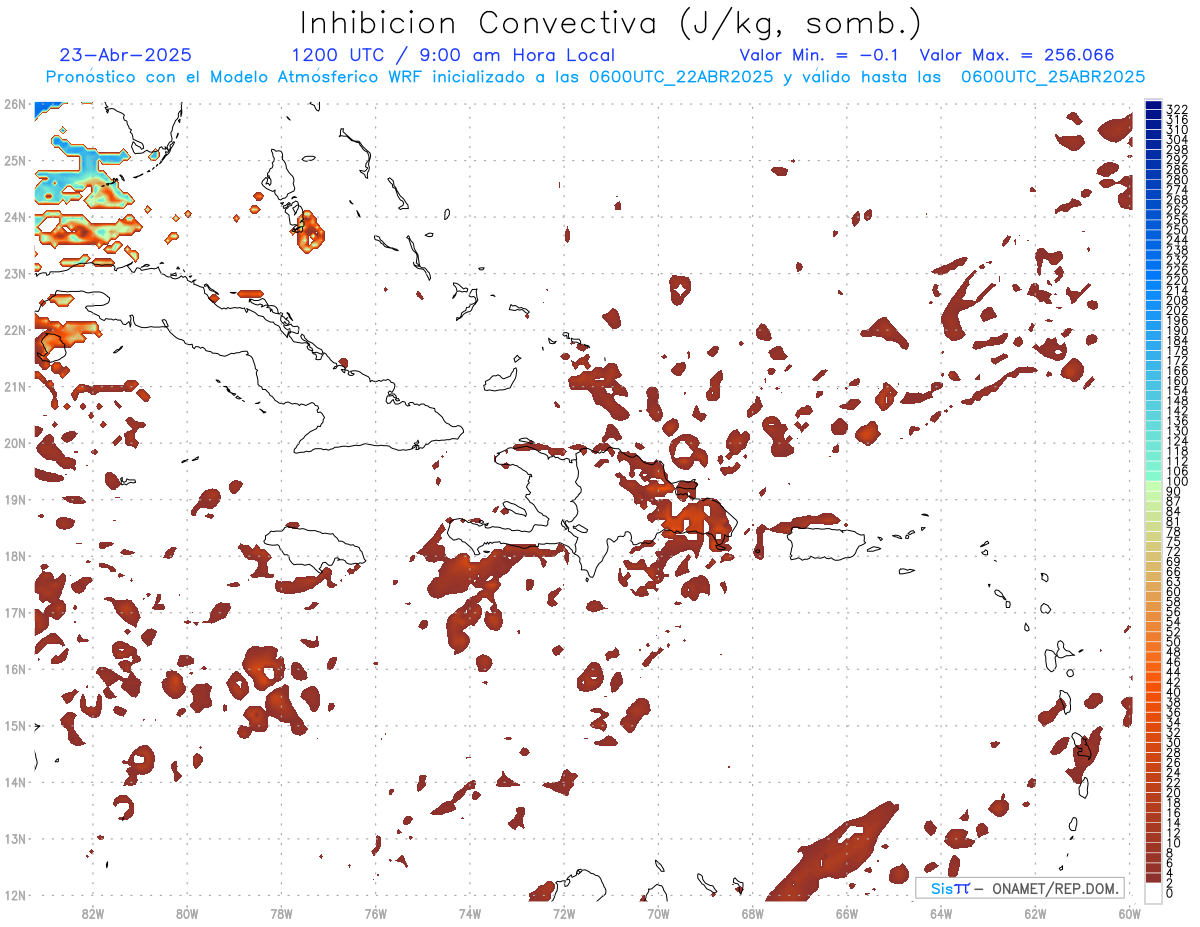The width and height of the screenshot is (1200, 927).
Task: Click the 'SisTT - ONAMET/REP.DOM.' credit label
Action: pyautogui.click(x=1019, y=888)
